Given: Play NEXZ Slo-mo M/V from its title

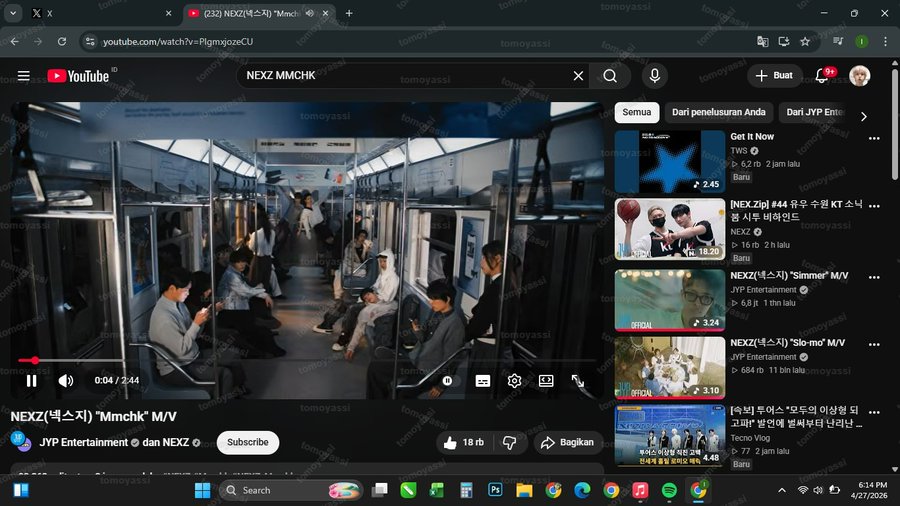Looking at the screenshot, I should click(788, 342).
